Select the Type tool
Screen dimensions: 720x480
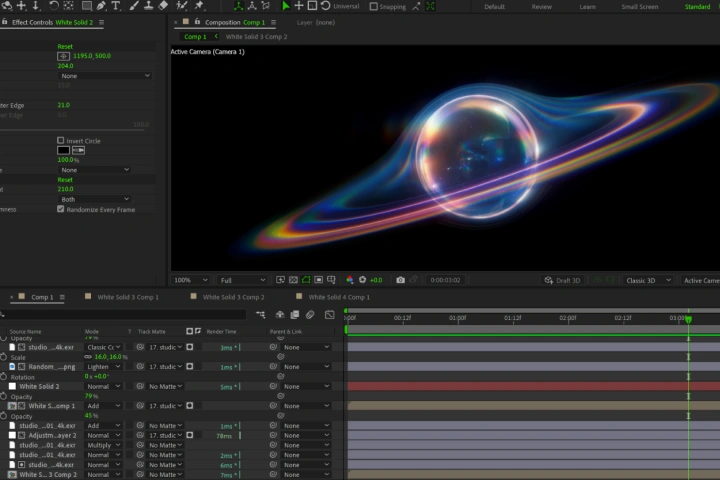(x=116, y=6)
